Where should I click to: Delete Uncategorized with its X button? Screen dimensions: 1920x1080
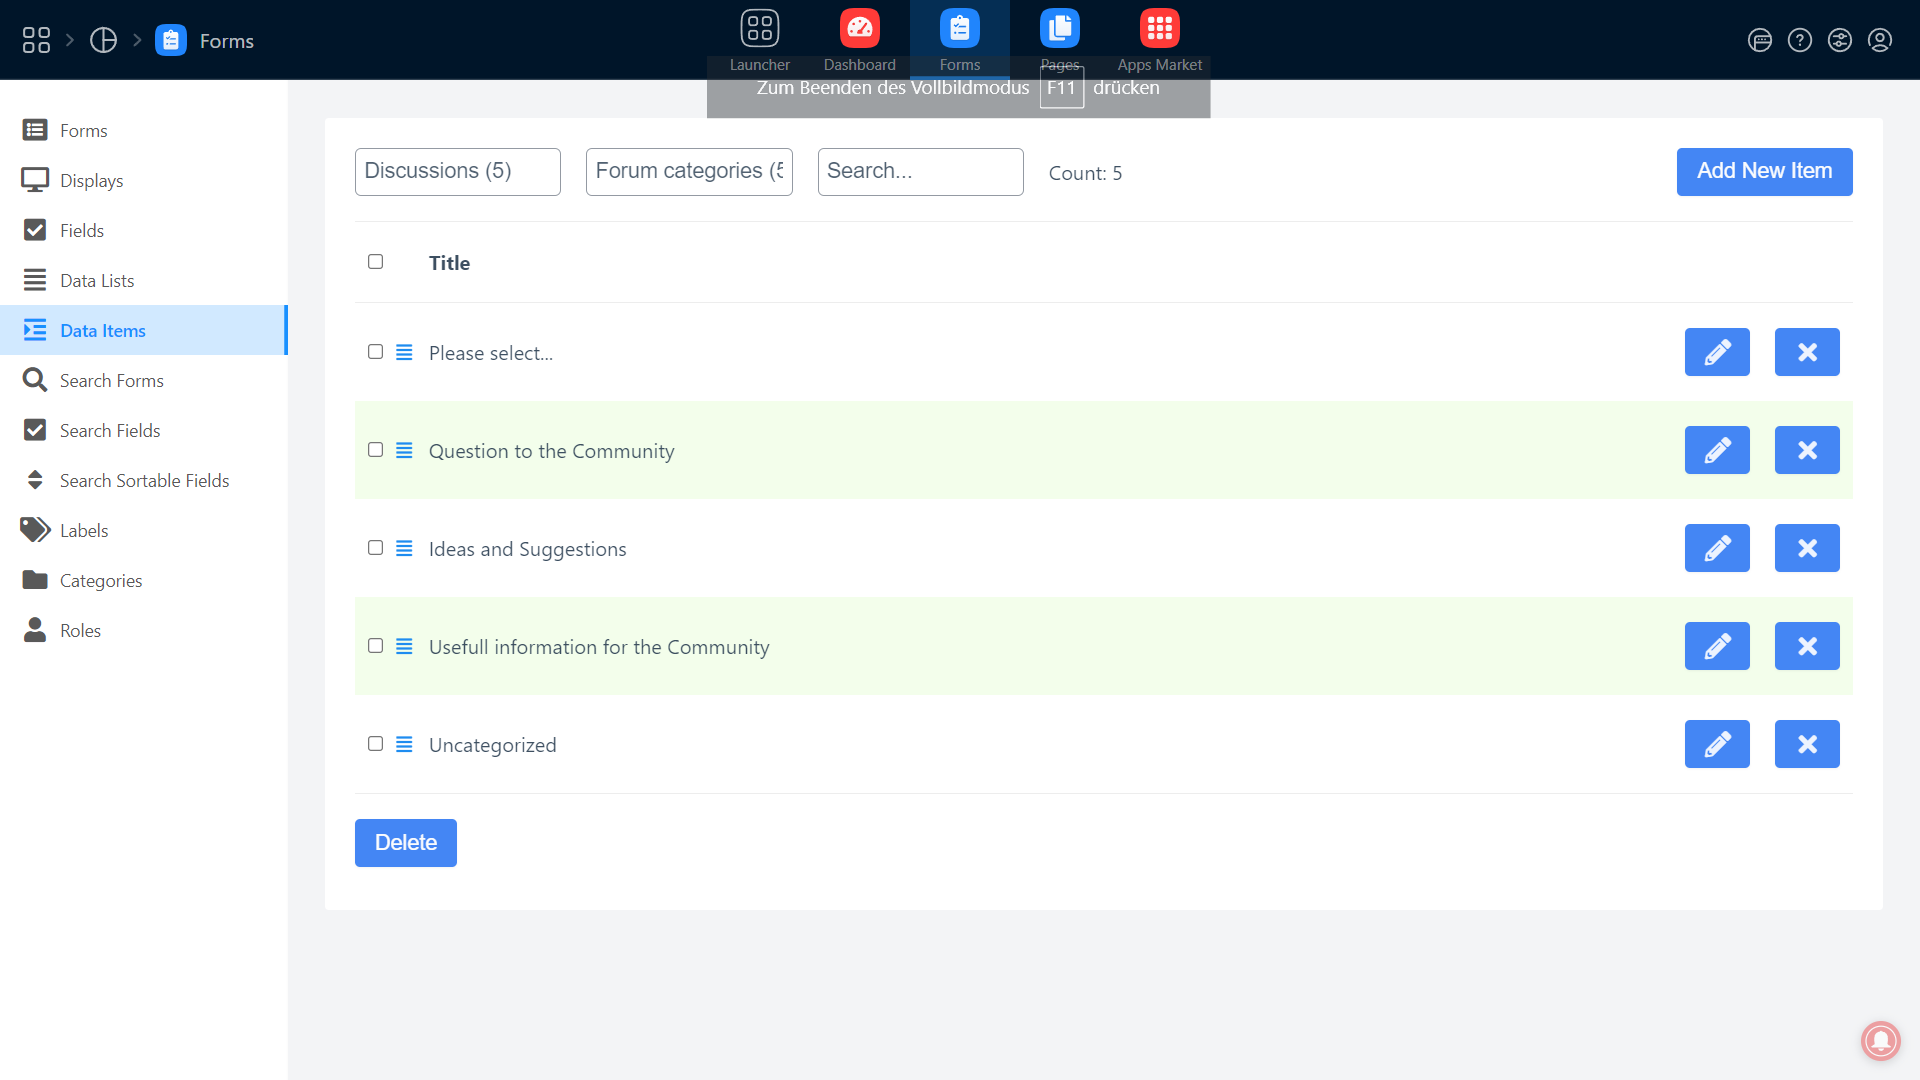(1806, 744)
